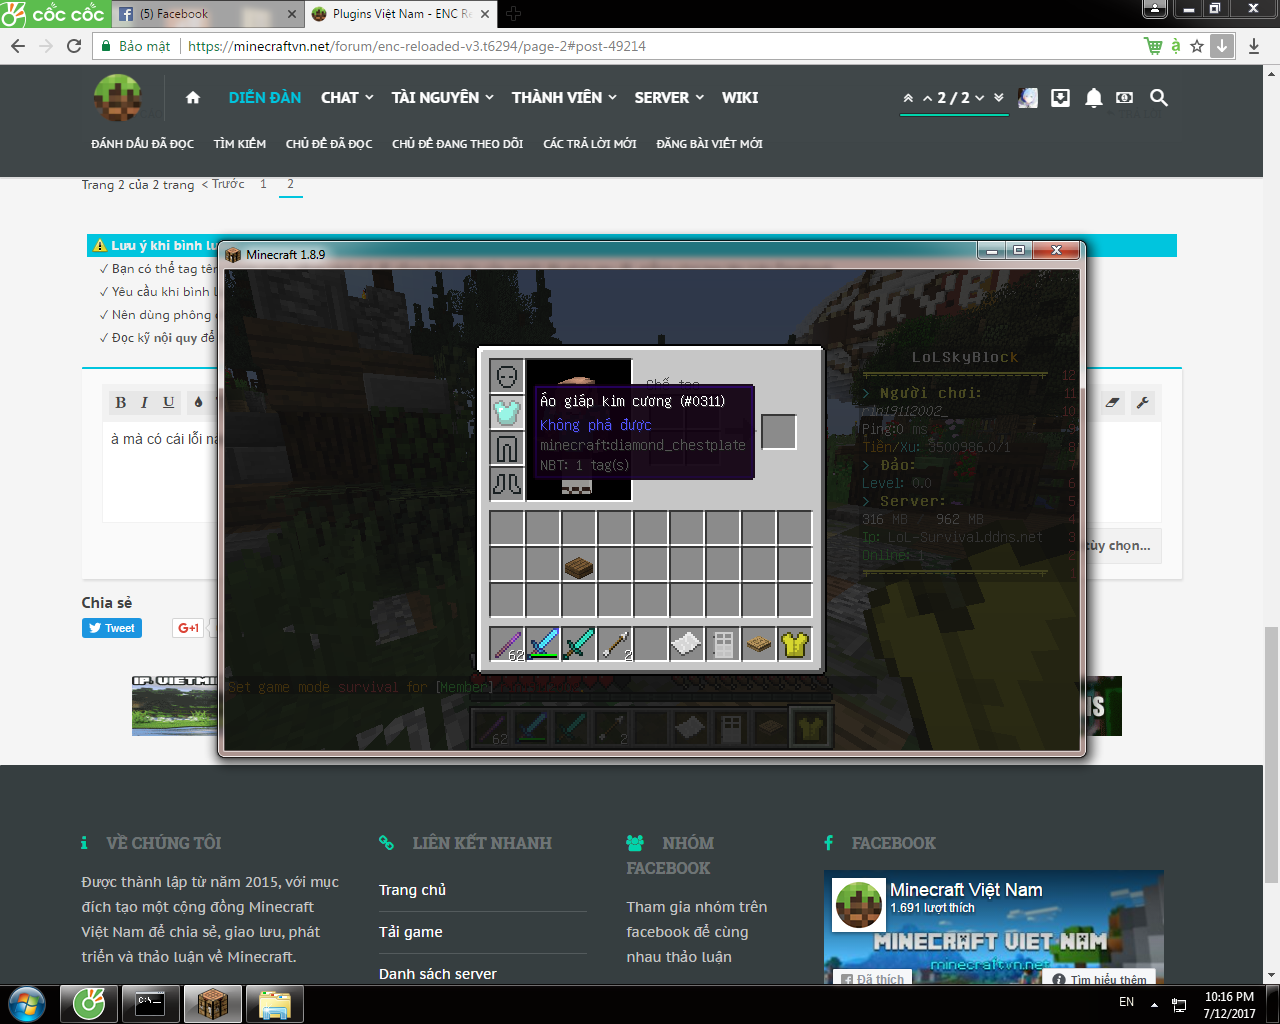Screen dimensions: 1280x1024
Task: Select the wooden pressure plate in hotbar
Action: click(759, 644)
